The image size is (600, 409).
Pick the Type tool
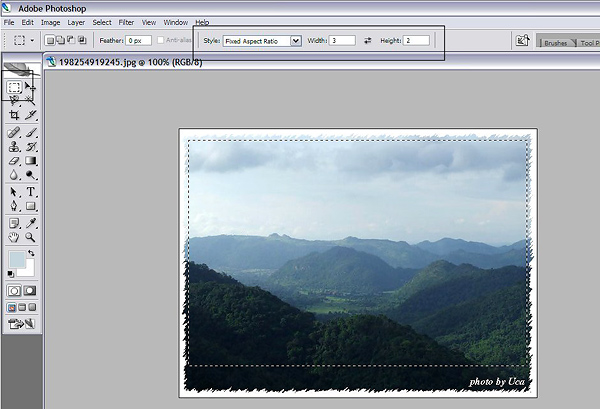pos(31,191)
